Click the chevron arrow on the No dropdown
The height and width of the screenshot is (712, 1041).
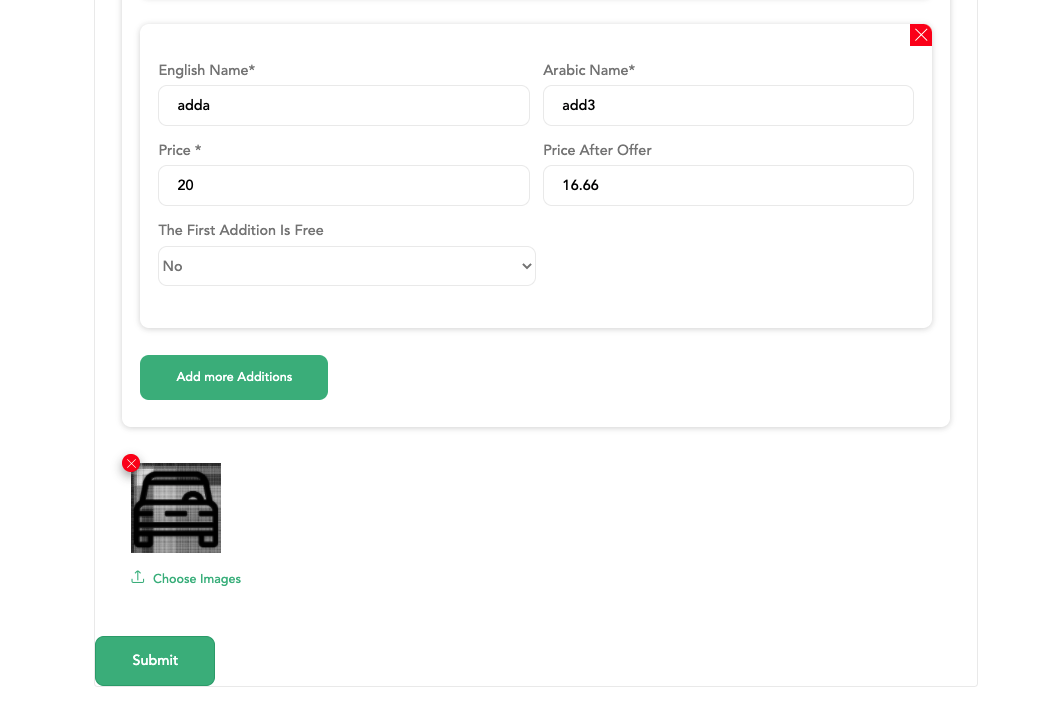pos(526,266)
